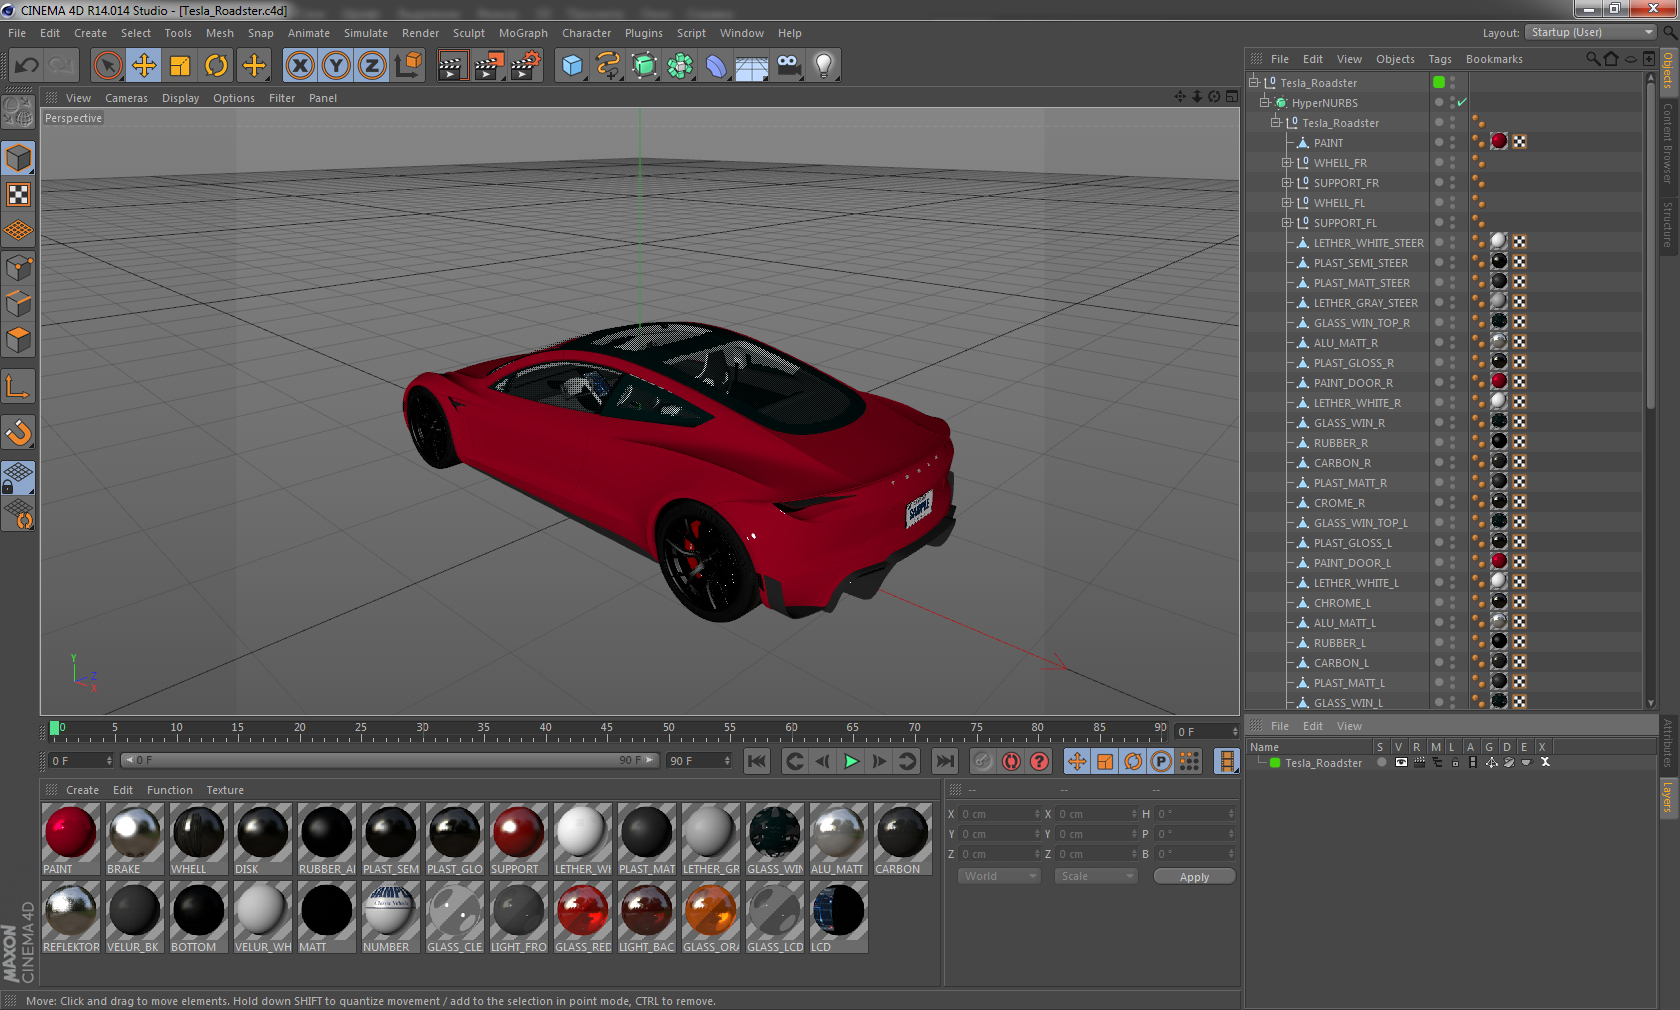1680x1010 pixels.
Task: Select the Live Selection tool
Action: (x=107, y=66)
